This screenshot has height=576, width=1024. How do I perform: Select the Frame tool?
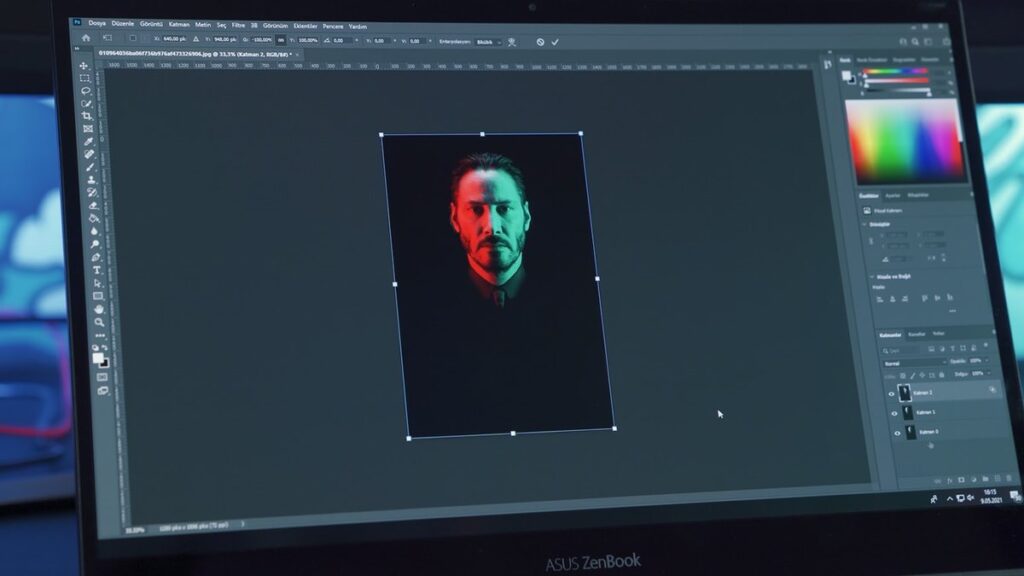[88, 129]
